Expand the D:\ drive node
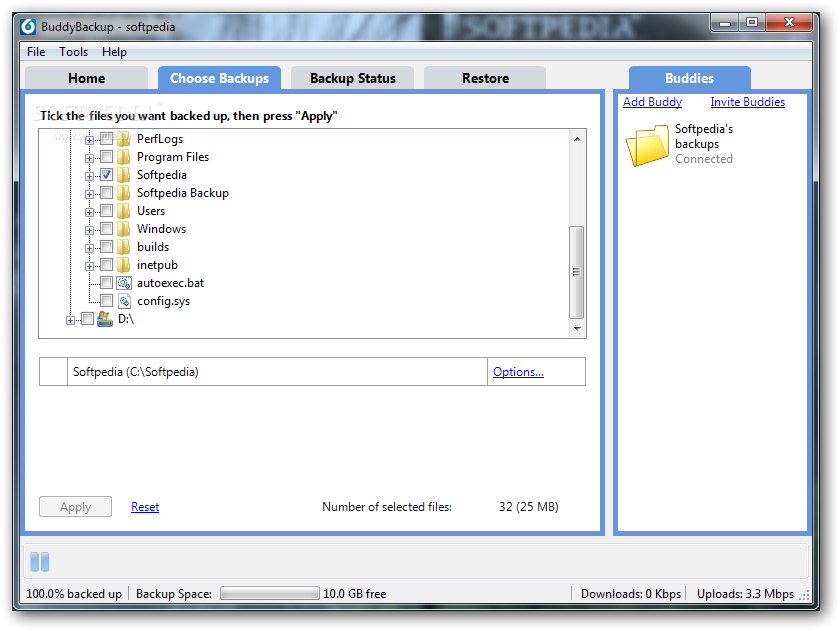This screenshot has height=631, width=840. (70, 320)
